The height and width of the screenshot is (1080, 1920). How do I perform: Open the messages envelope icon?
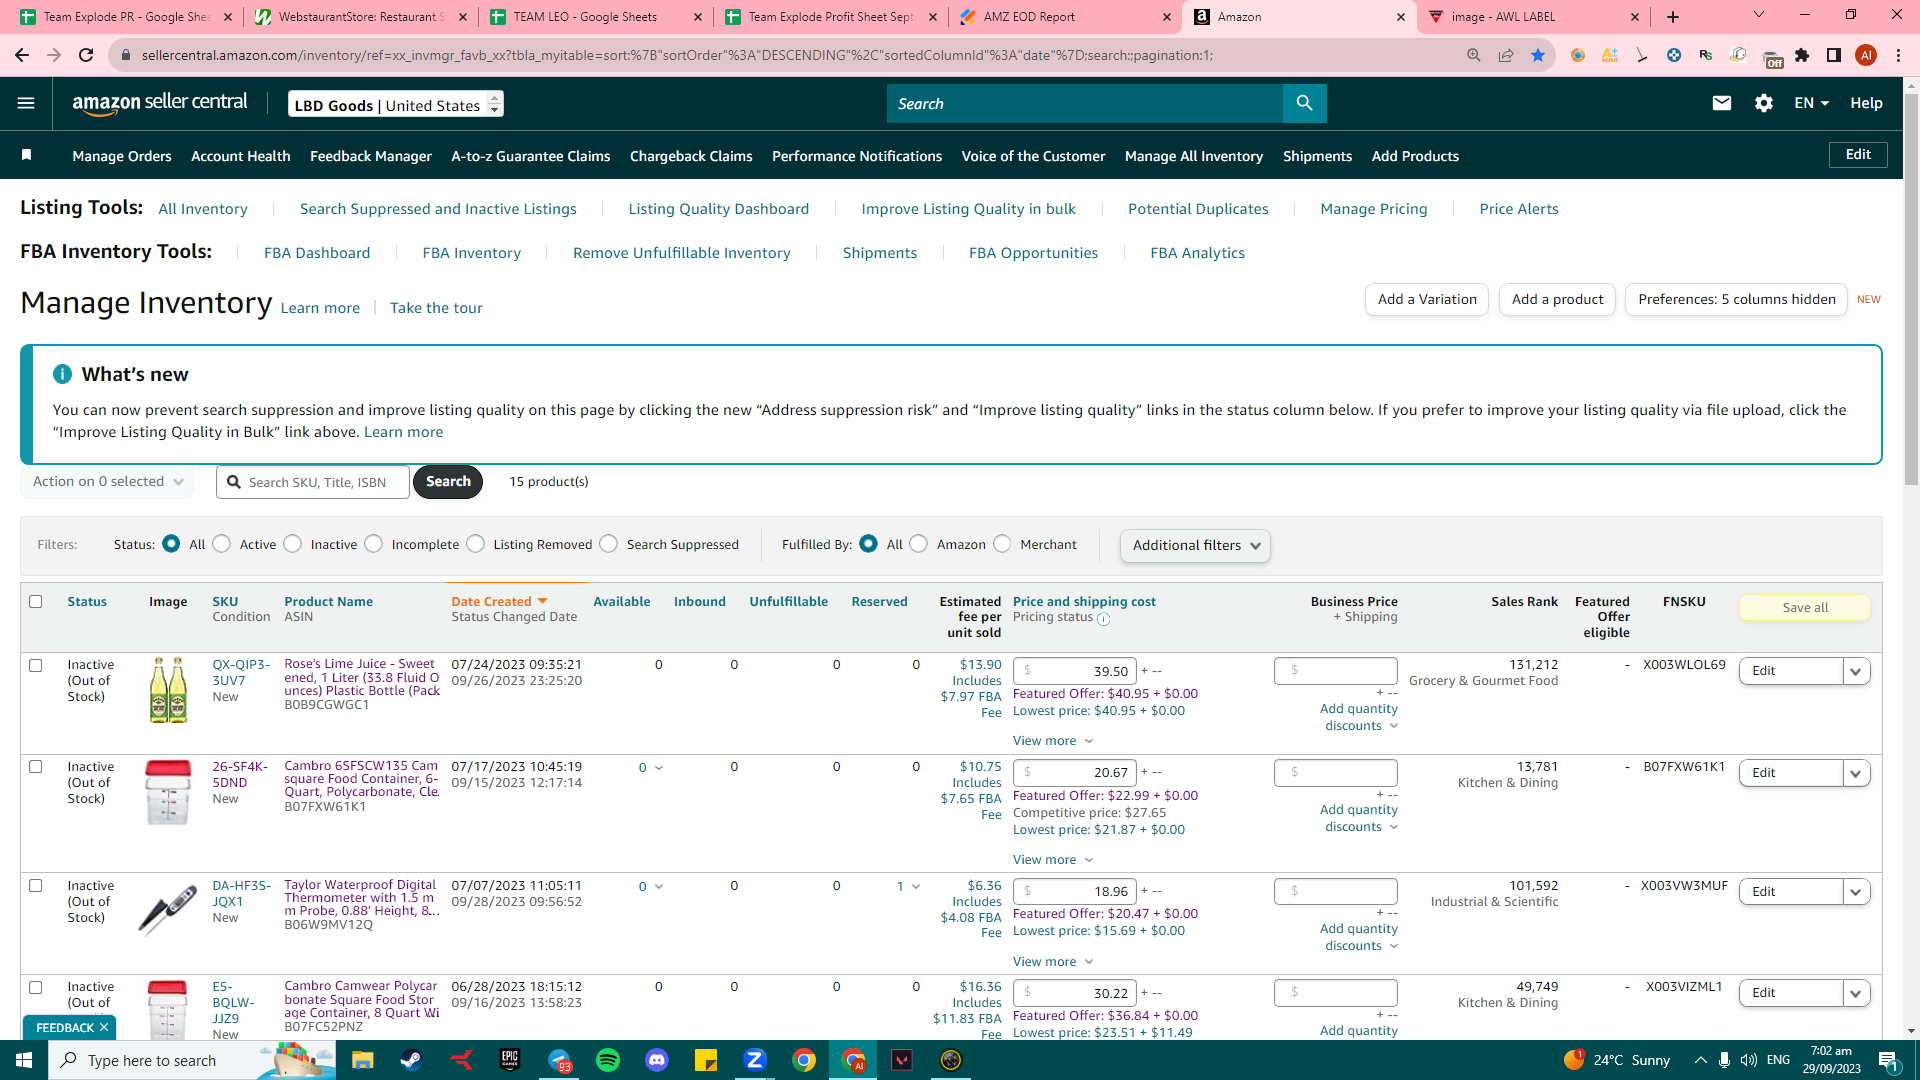point(1721,103)
